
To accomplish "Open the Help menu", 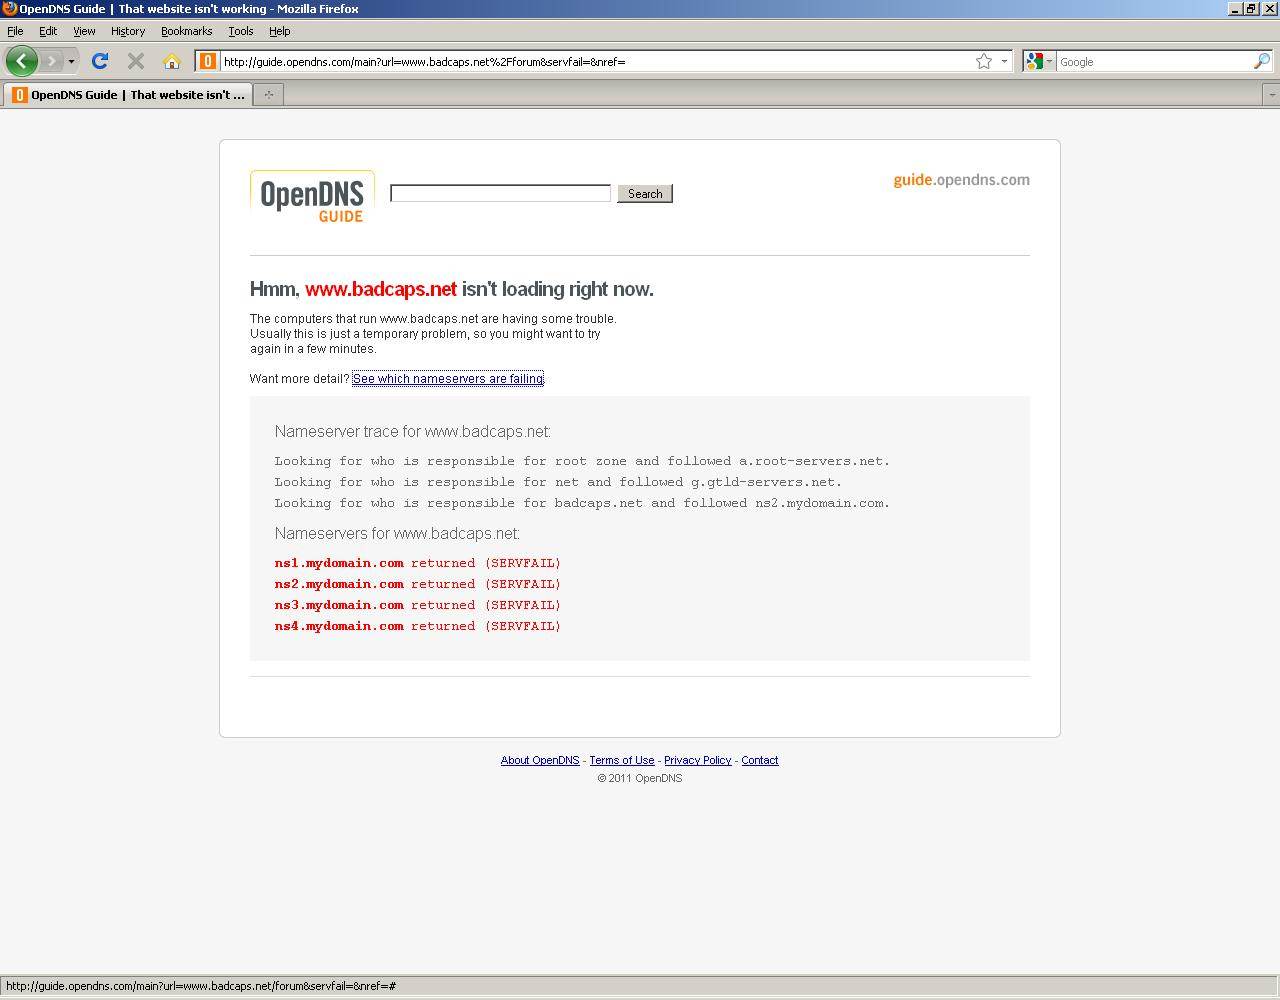I will click(279, 31).
